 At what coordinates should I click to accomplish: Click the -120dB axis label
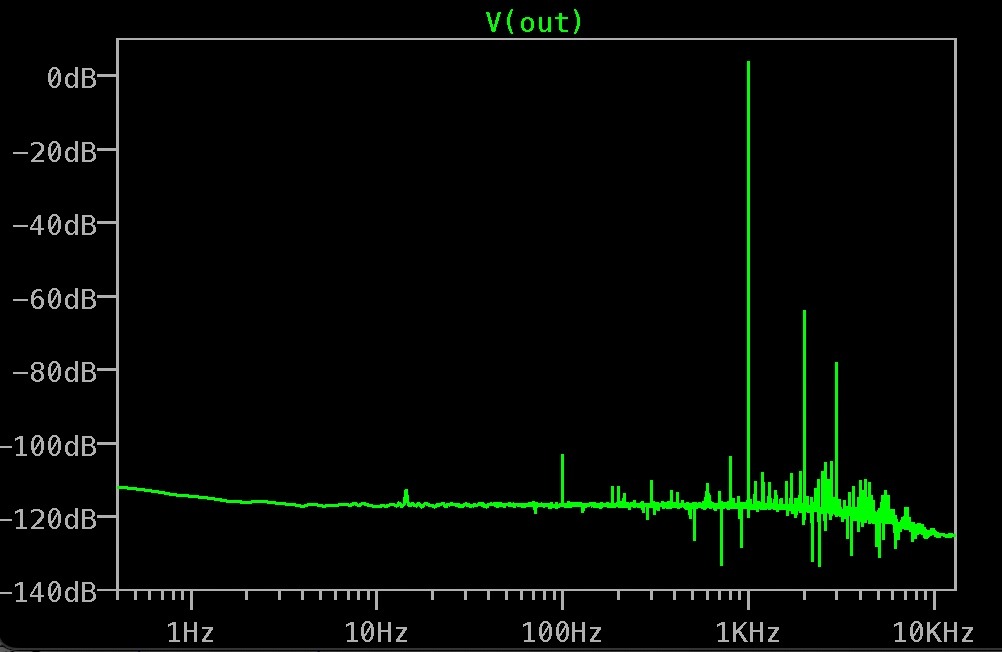pyautogui.click(x=49, y=519)
